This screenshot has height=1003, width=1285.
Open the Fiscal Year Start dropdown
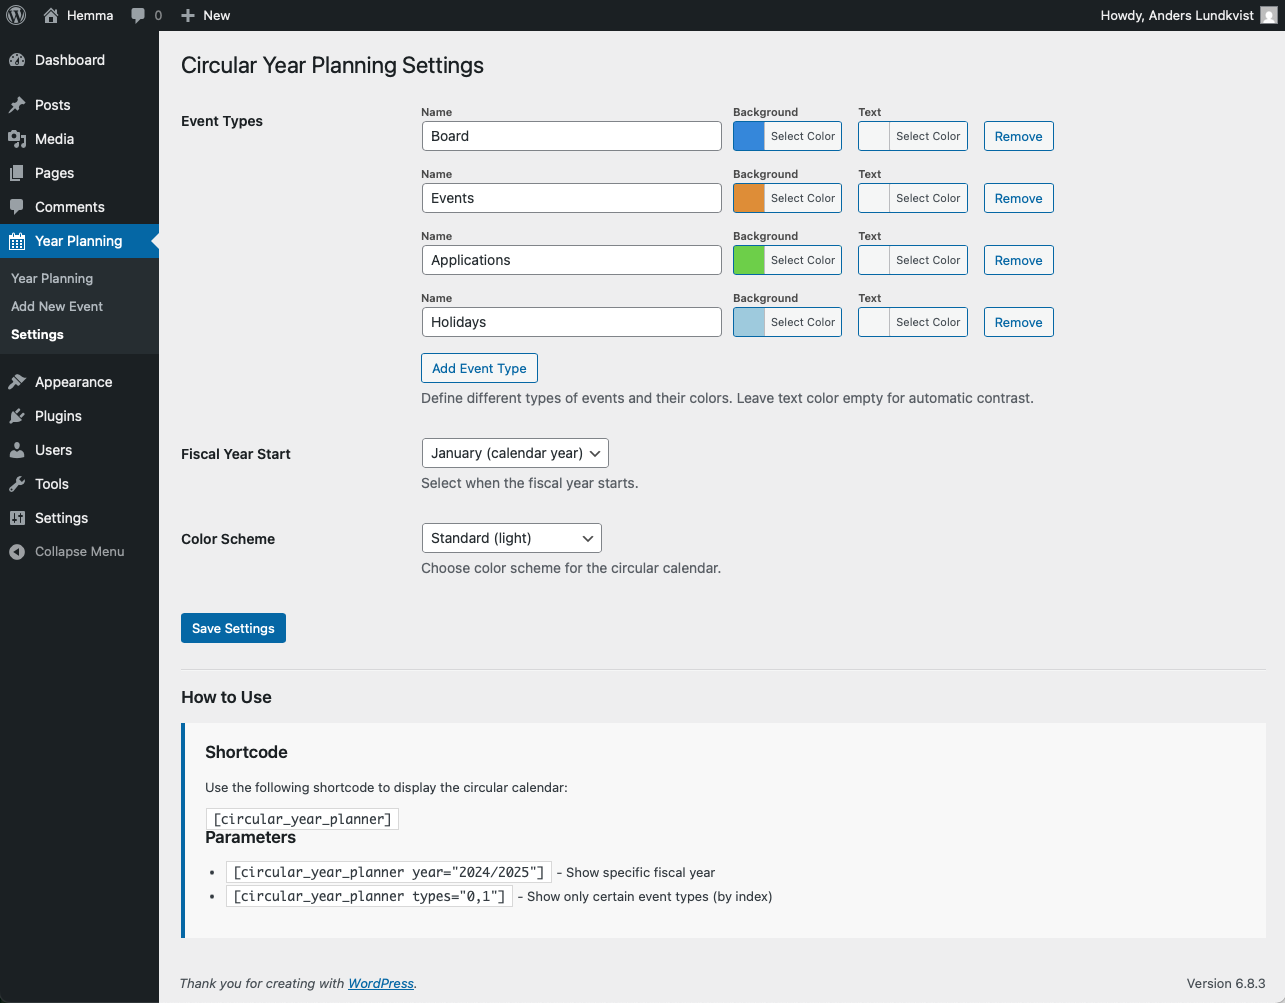click(x=514, y=452)
